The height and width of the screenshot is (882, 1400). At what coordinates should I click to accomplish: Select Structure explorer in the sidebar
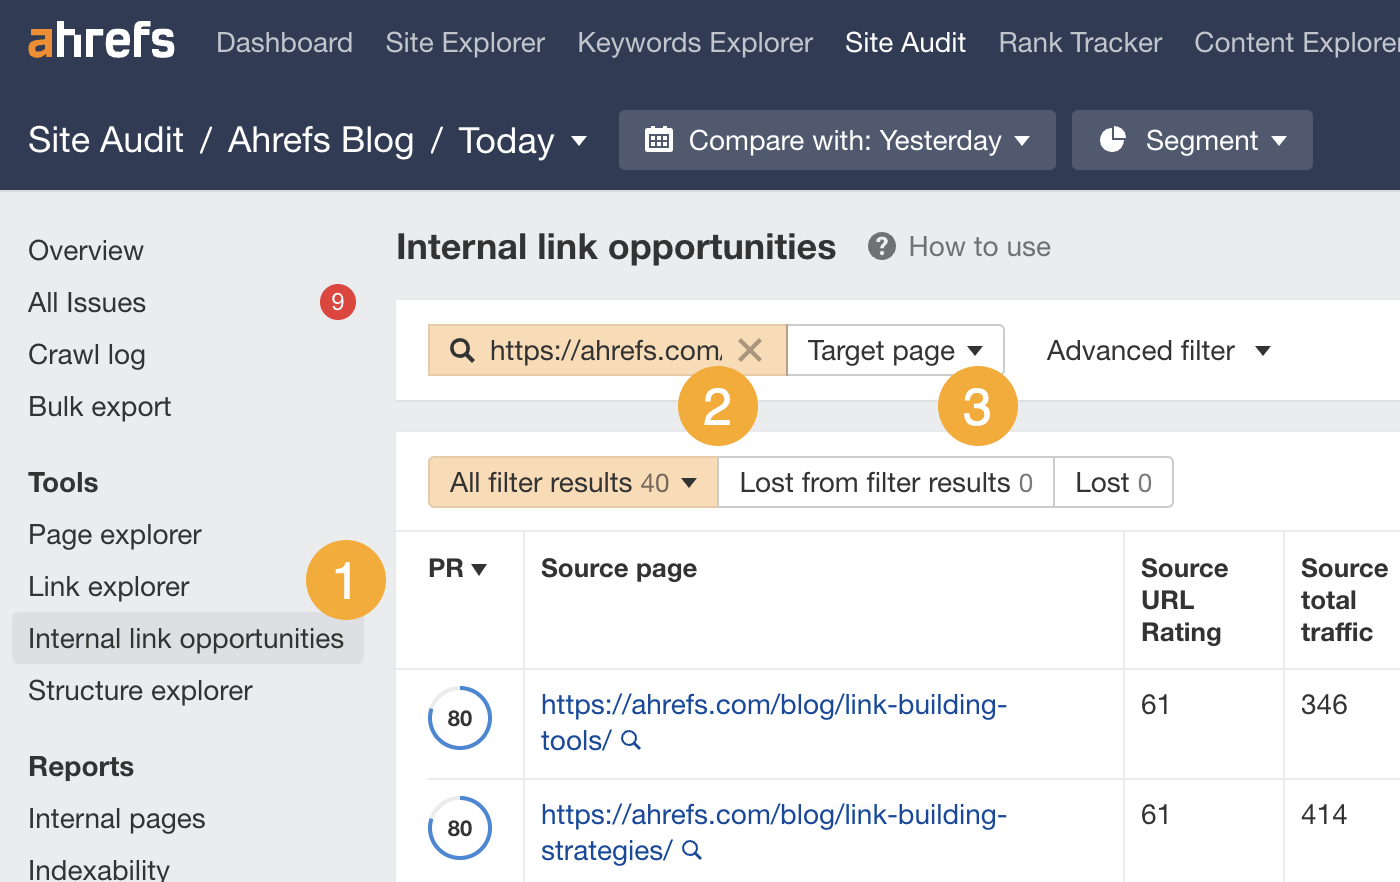coord(140,690)
